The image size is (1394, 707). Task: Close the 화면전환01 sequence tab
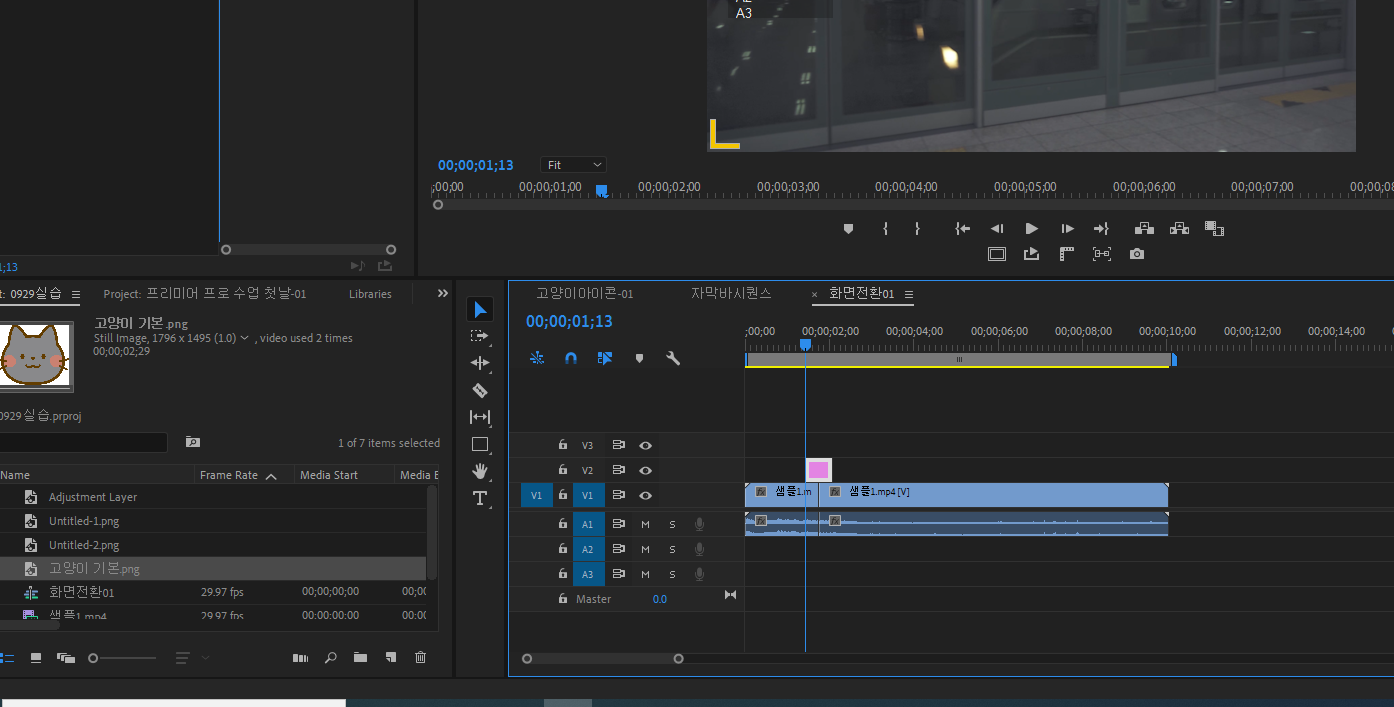(x=815, y=294)
